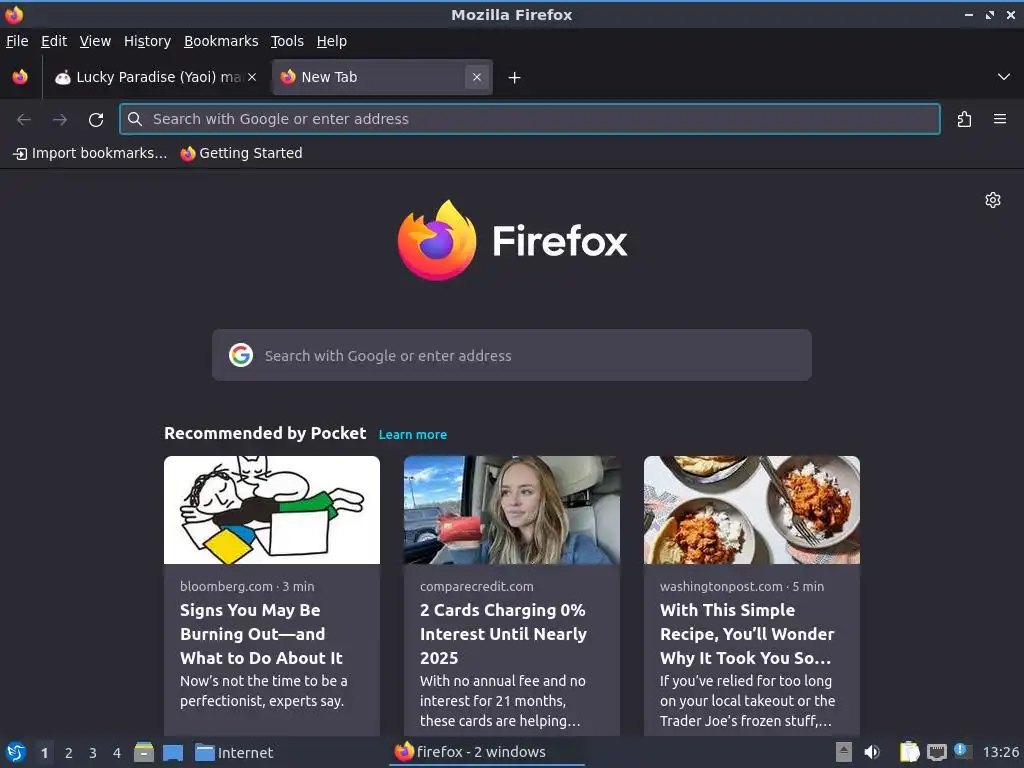Click the washingtonpost.com source text
1024x768 pixels.
721,586
